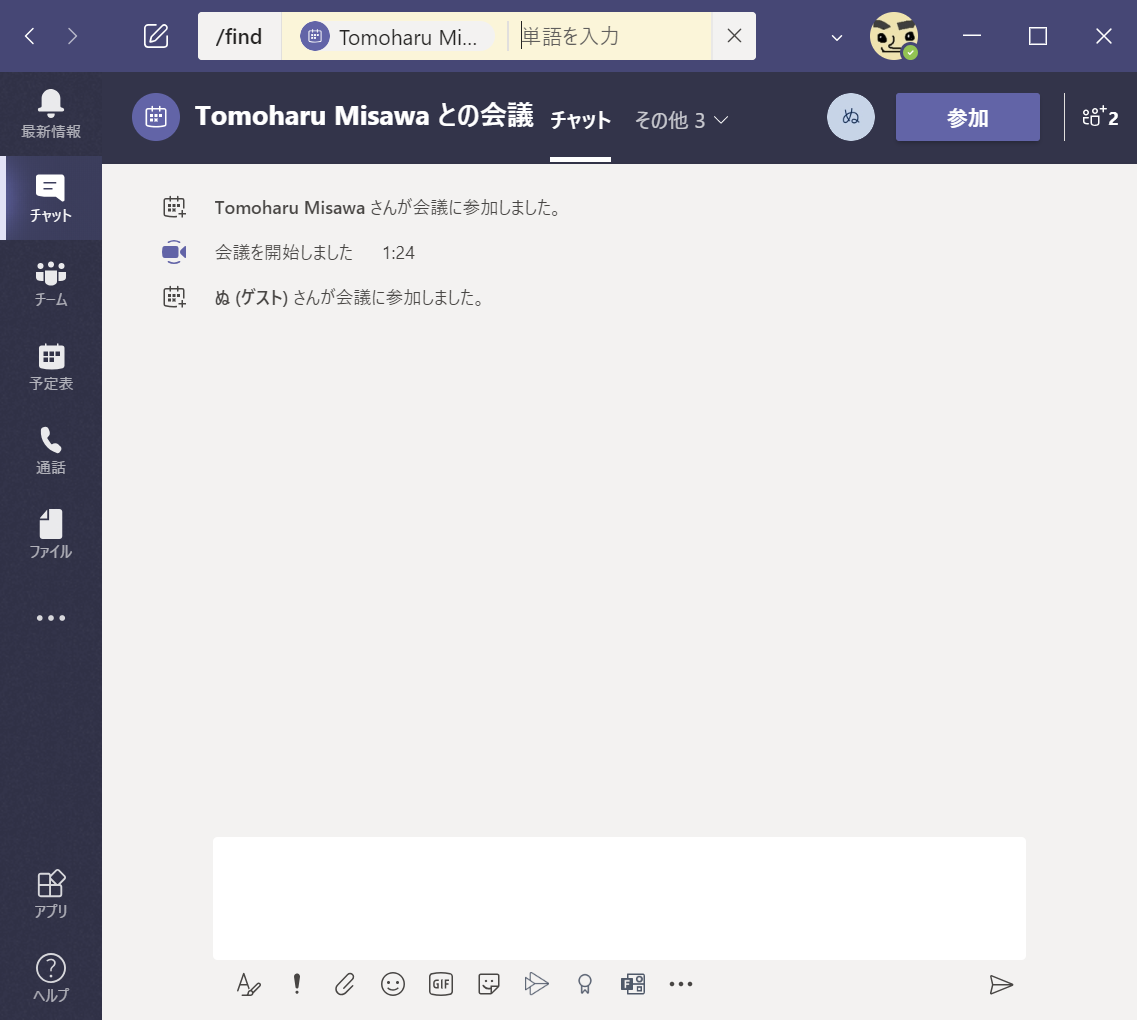Image resolution: width=1137 pixels, height=1020 pixels.
Task: Open the Stream video icon in toolbar
Action: [x=537, y=984]
